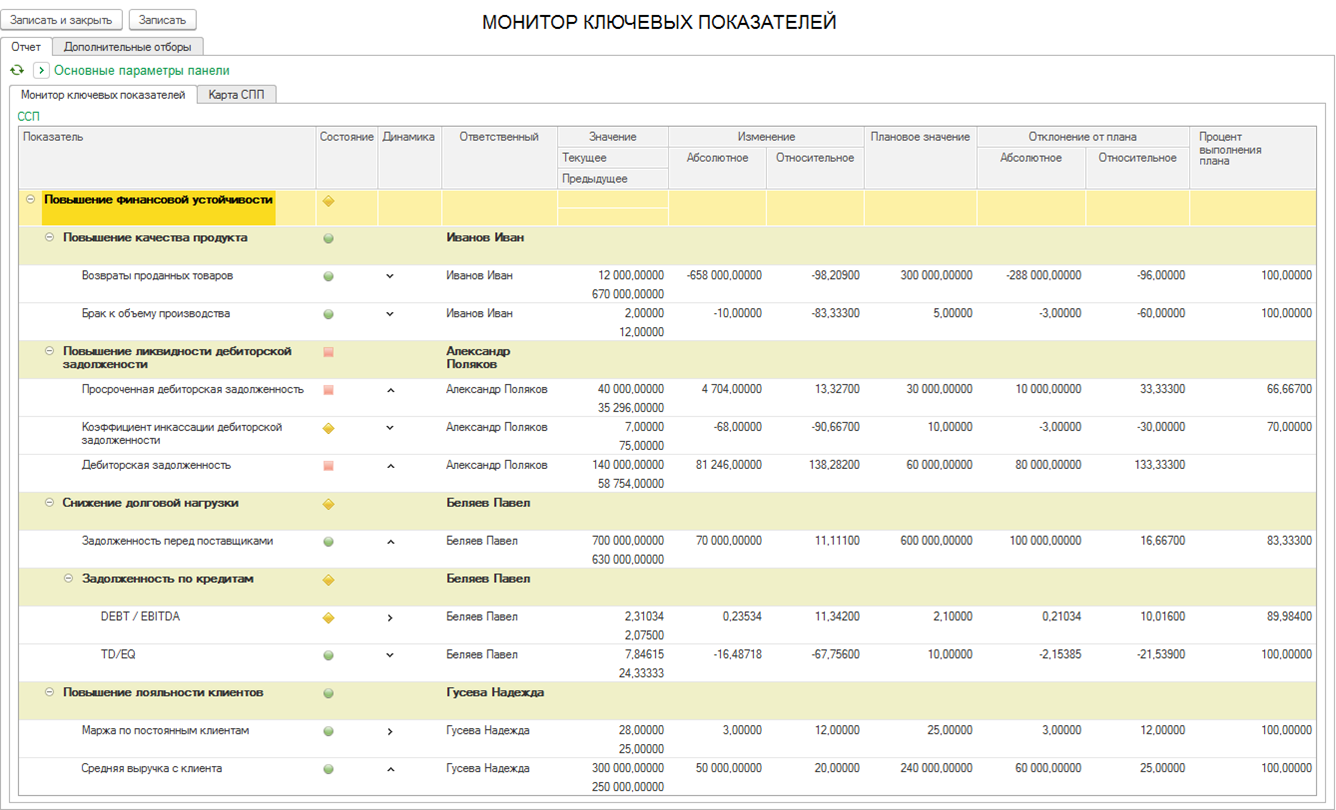Switch to the Карта СПП tab

coord(236,95)
